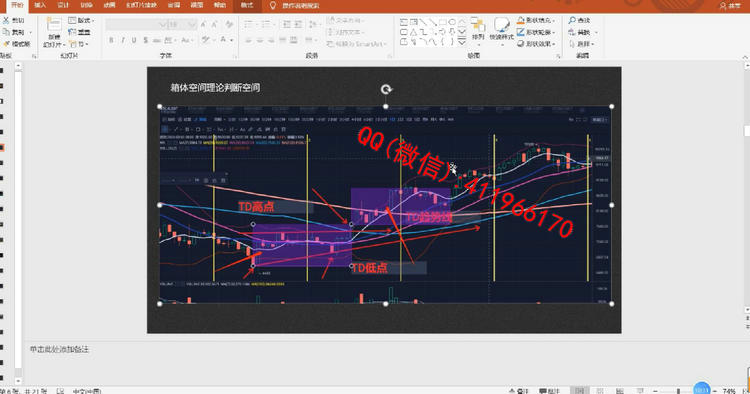
Task: Click the slide title text box
Action: pos(215,88)
